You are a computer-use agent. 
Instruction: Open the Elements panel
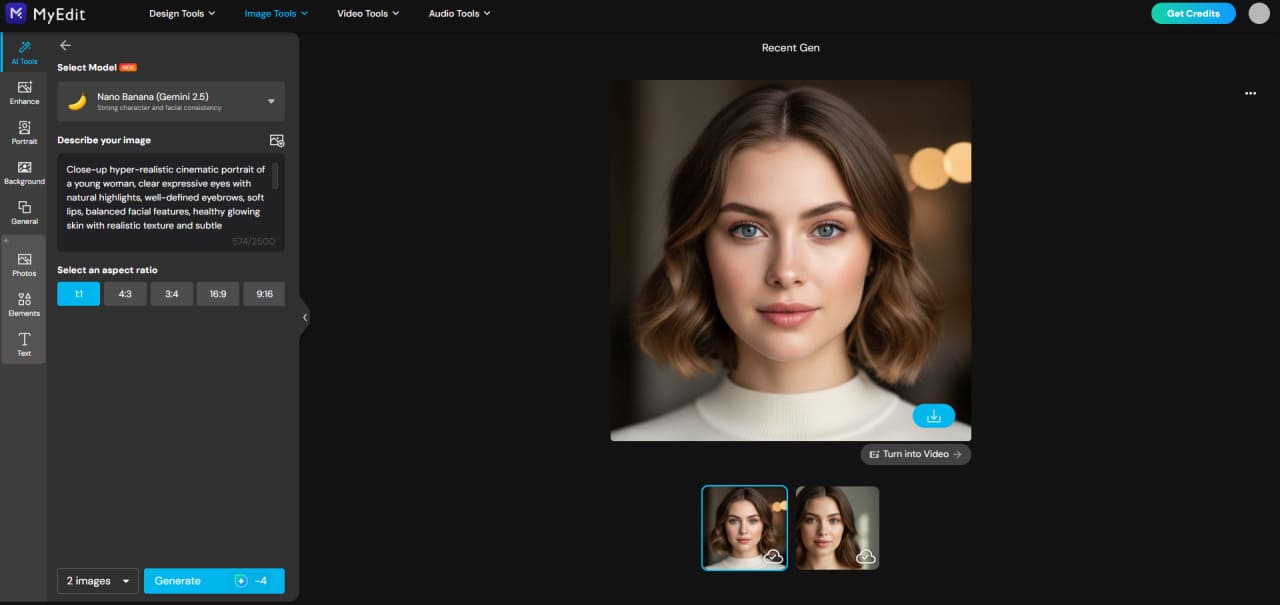click(x=24, y=303)
